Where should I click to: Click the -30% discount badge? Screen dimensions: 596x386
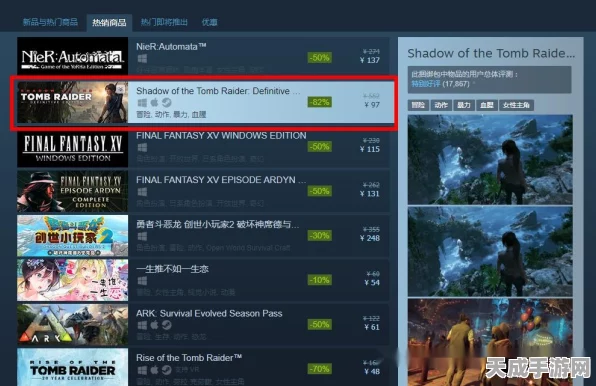(319, 236)
